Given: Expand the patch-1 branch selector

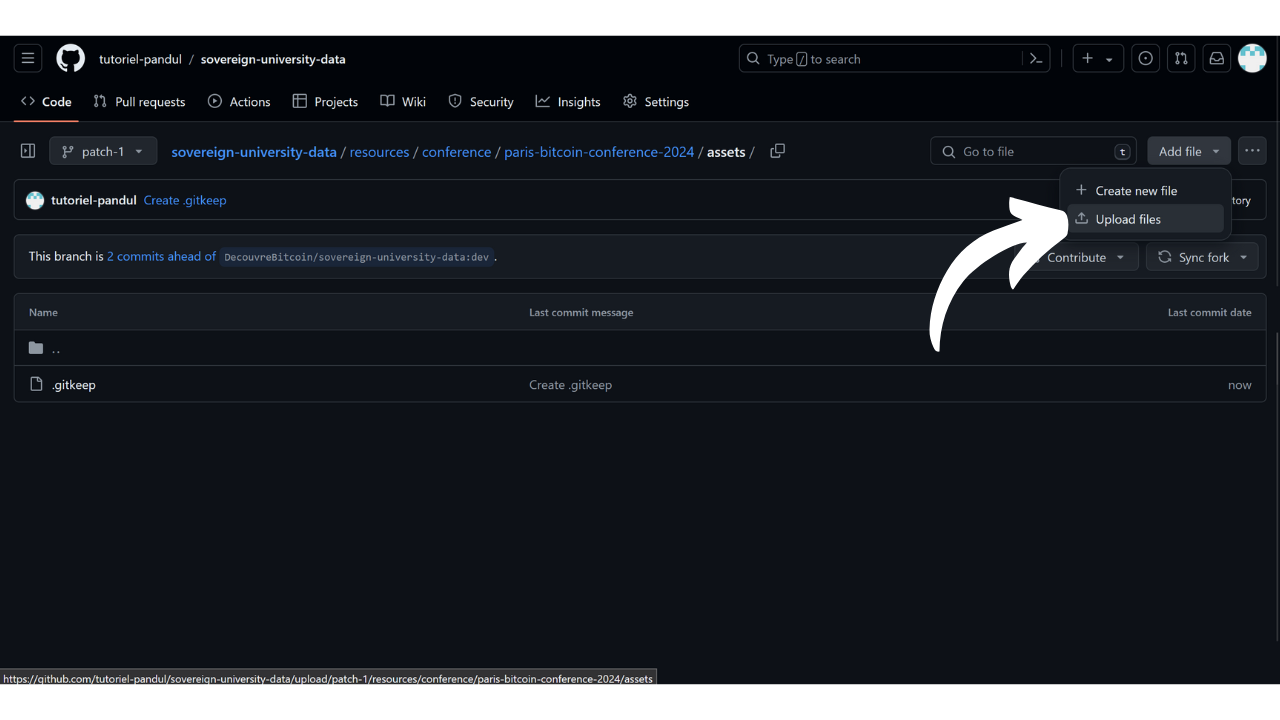Looking at the screenshot, I should (103, 151).
